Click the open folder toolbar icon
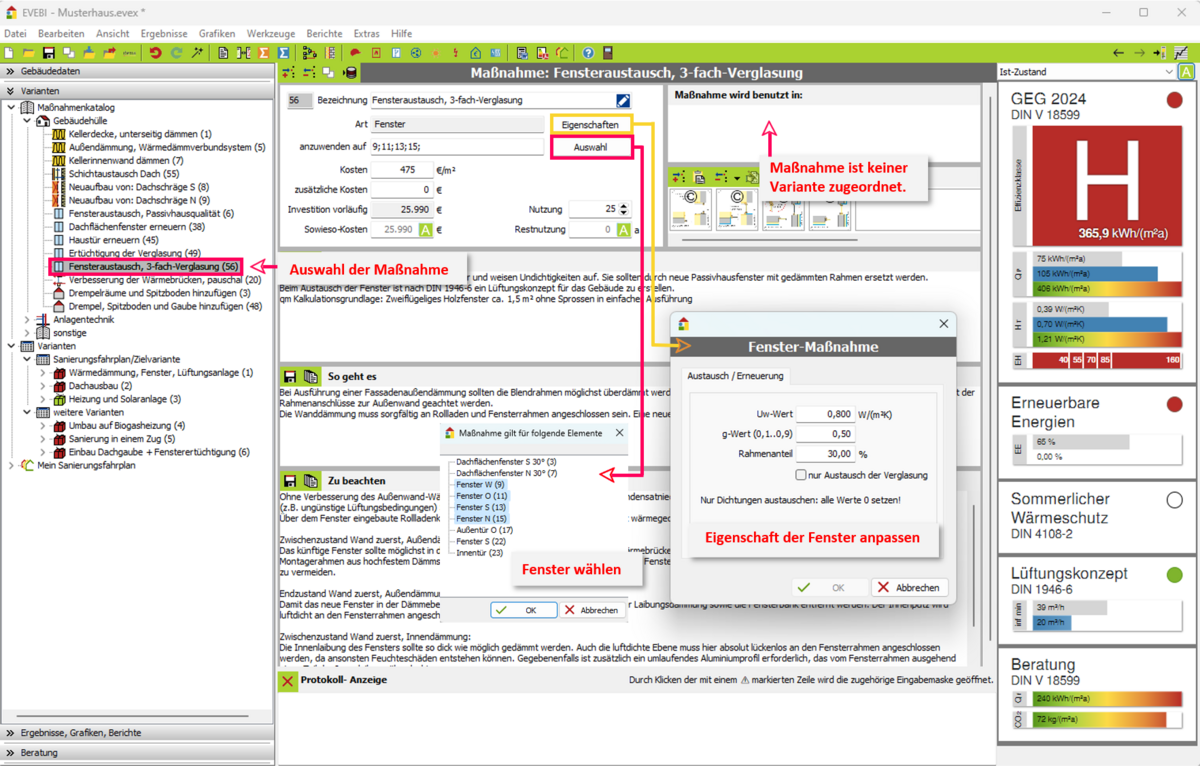Image resolution: width=1200 pixels, height=766 pixels. point(28,53)
